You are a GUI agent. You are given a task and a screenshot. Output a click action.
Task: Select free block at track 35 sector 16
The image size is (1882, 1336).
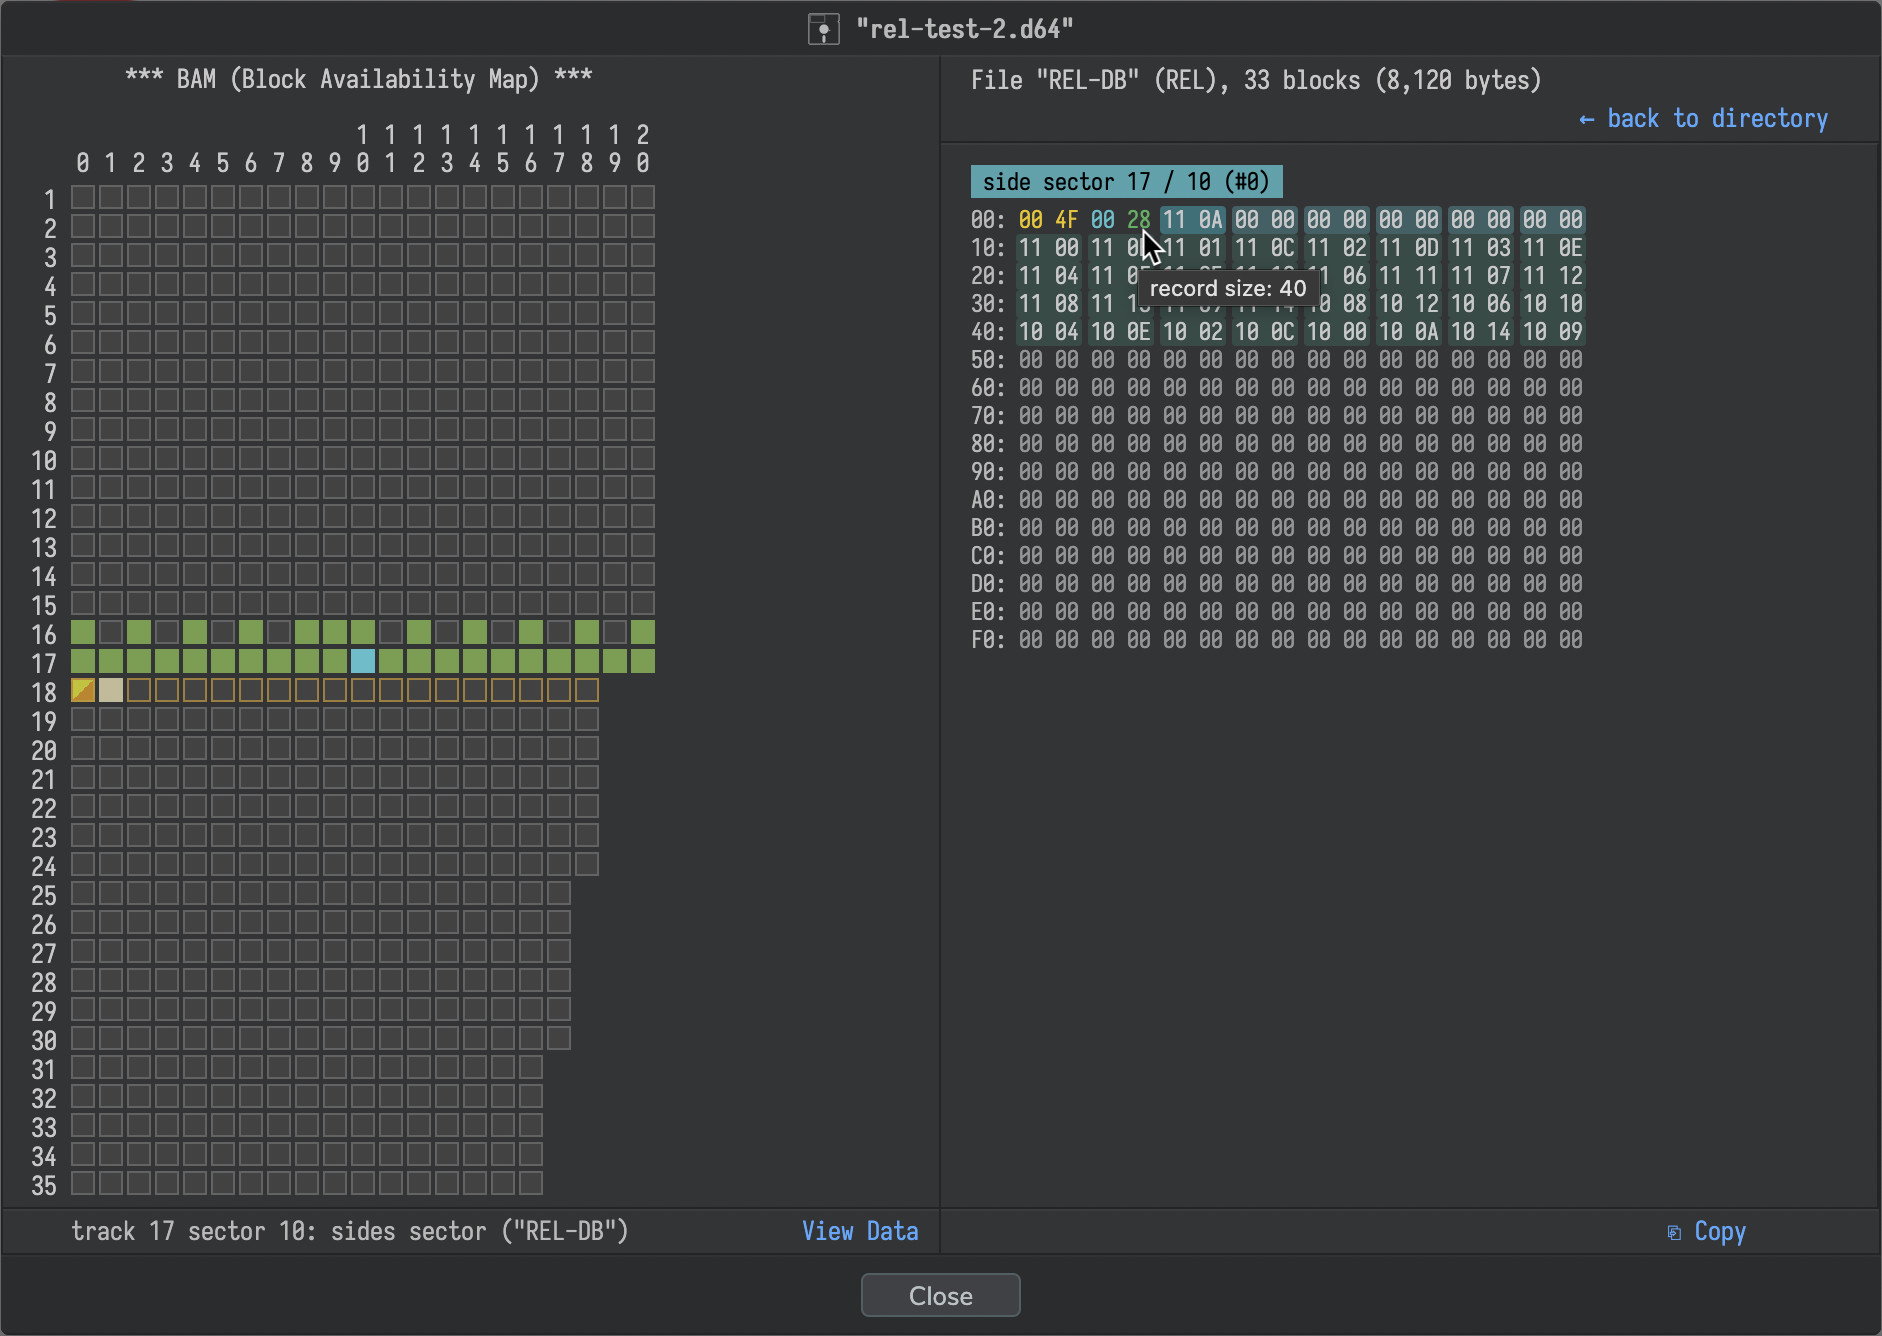click(x=531, y=1183)
